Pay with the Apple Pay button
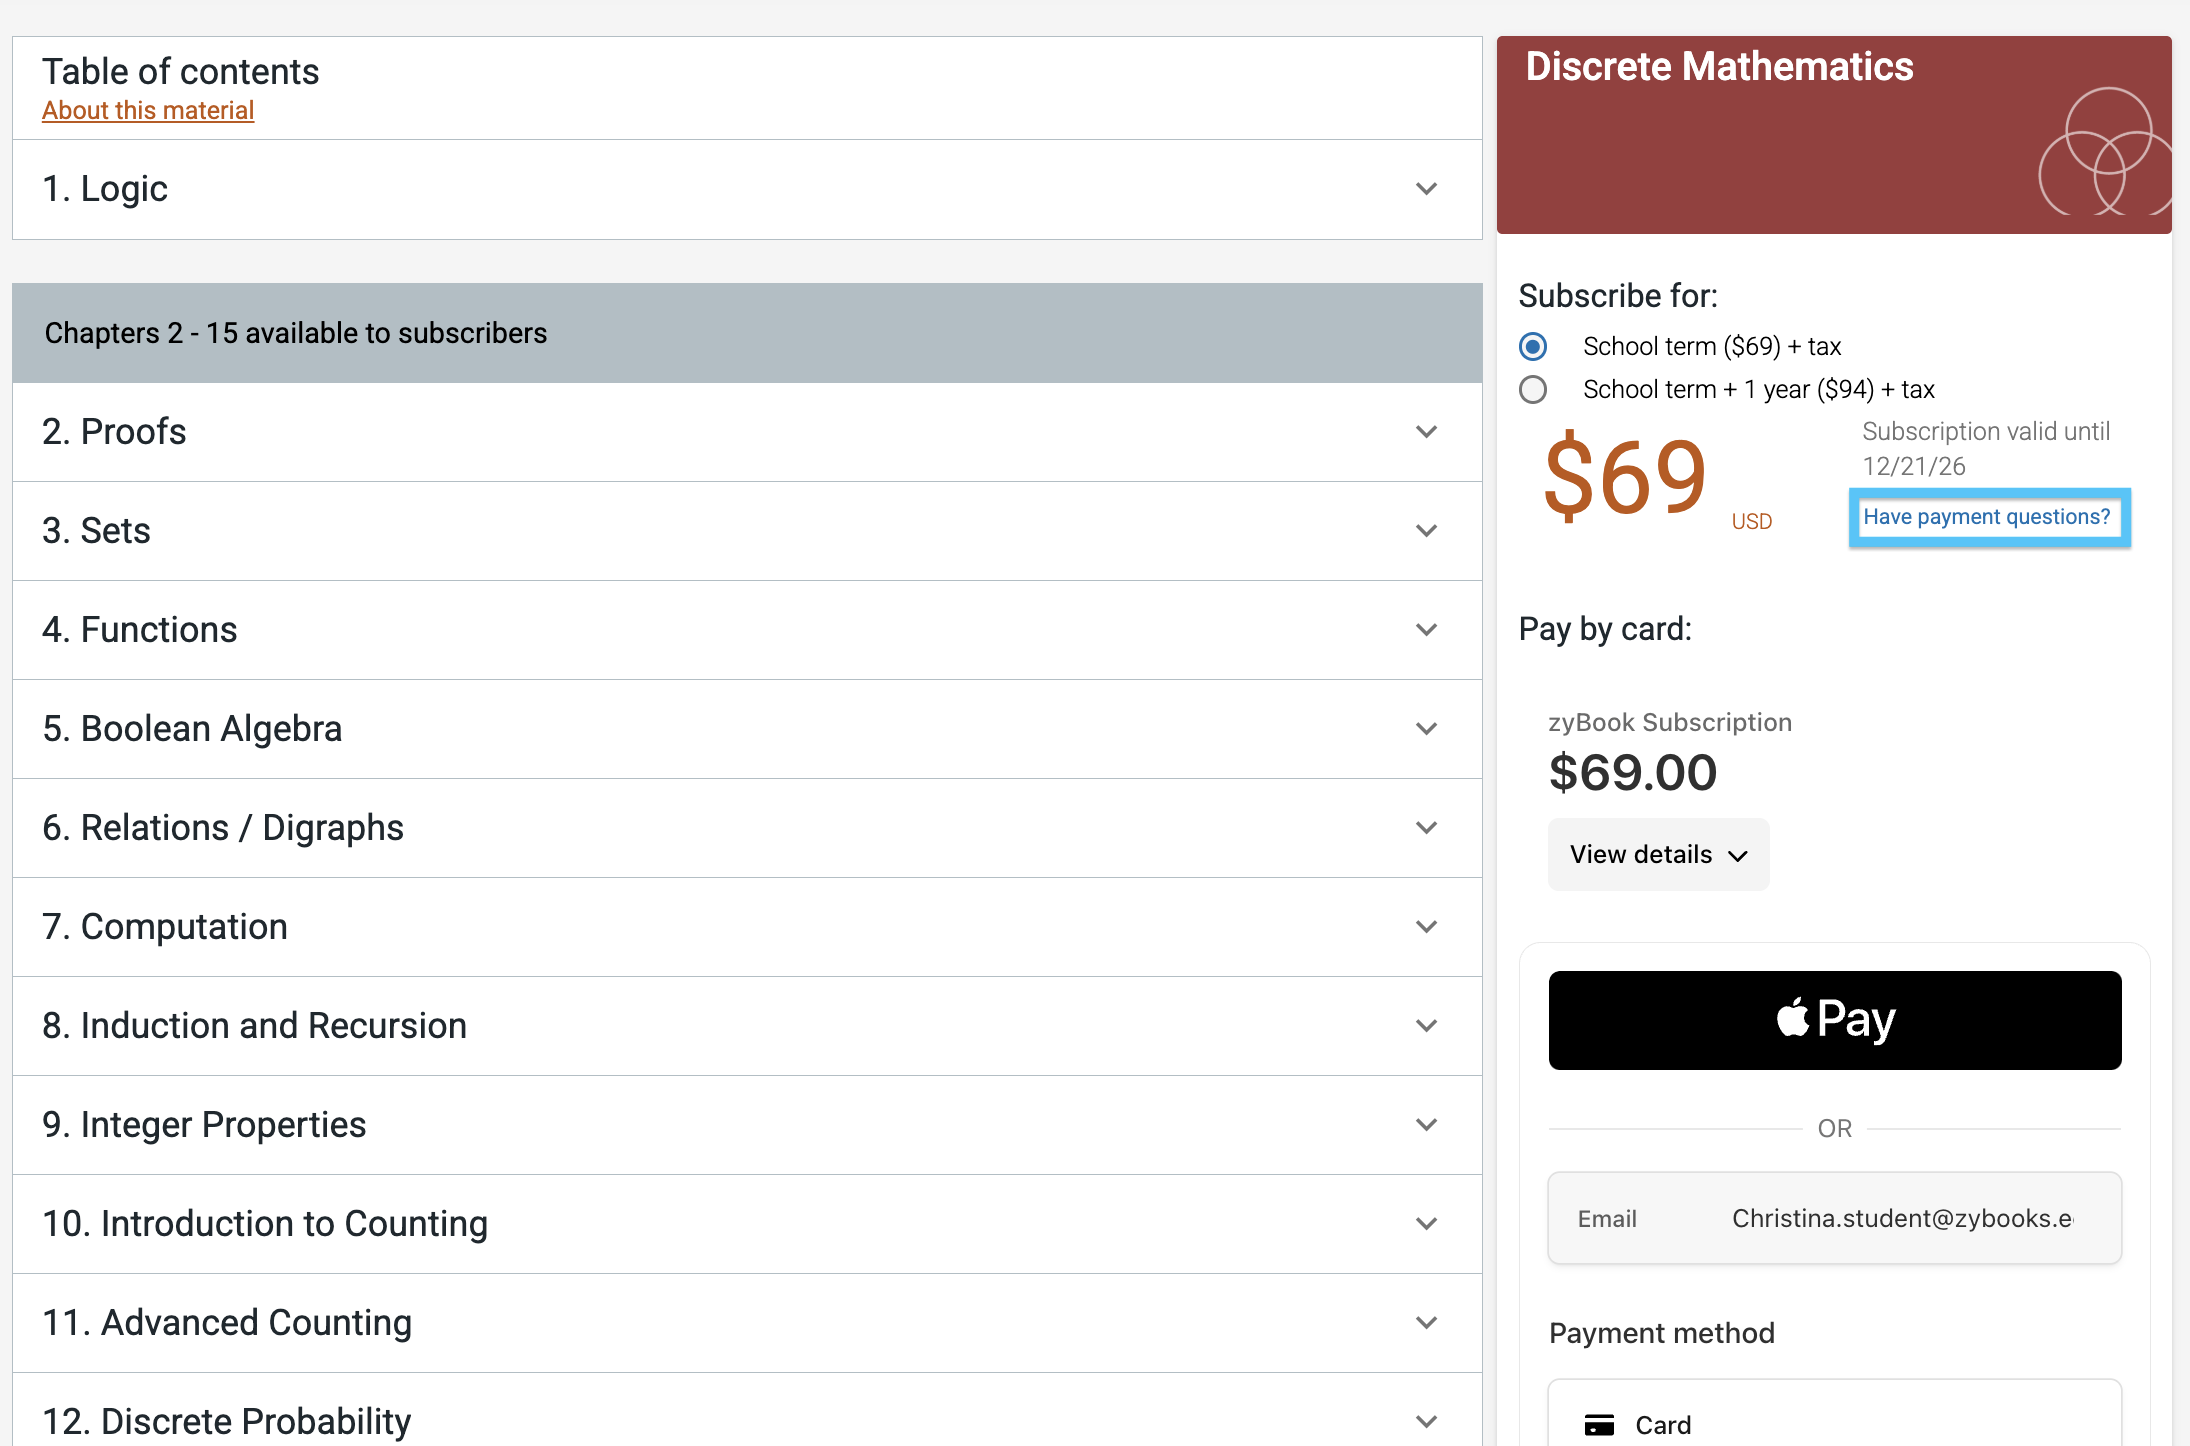This screenshot has height=1446, width=2190. click(1835, 1020)
